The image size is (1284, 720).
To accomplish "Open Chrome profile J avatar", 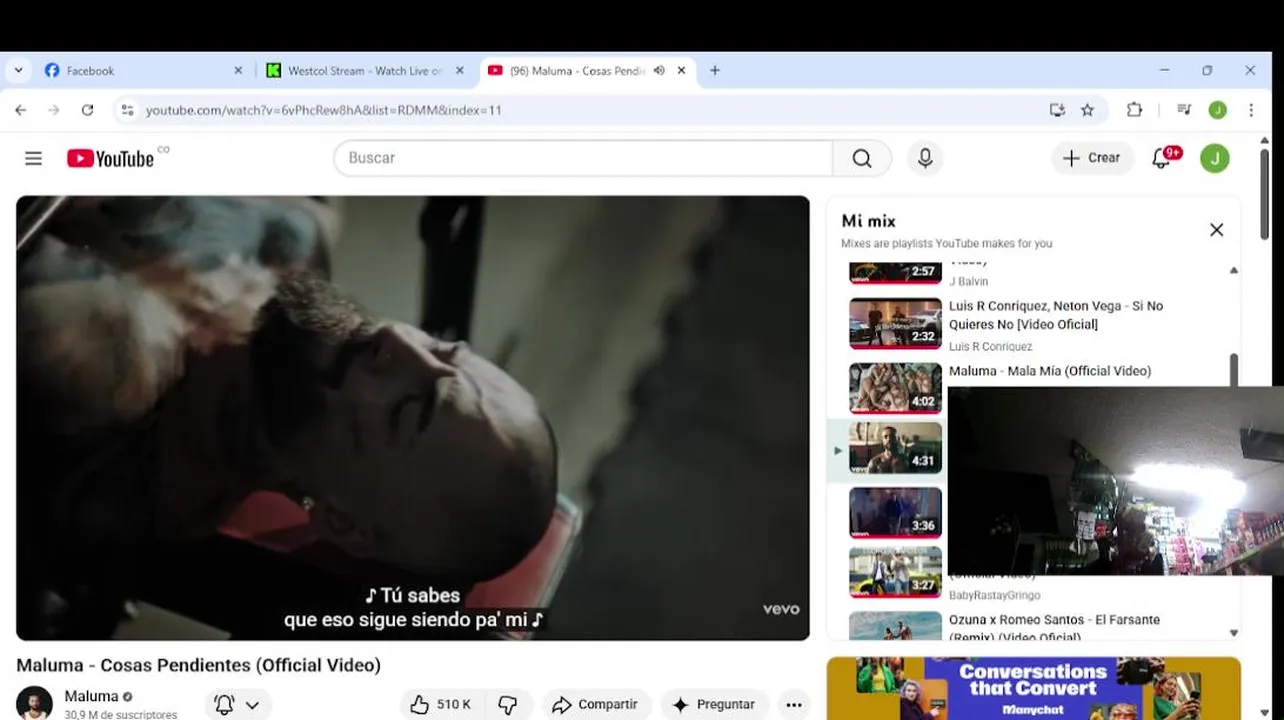I will 1217,110.
